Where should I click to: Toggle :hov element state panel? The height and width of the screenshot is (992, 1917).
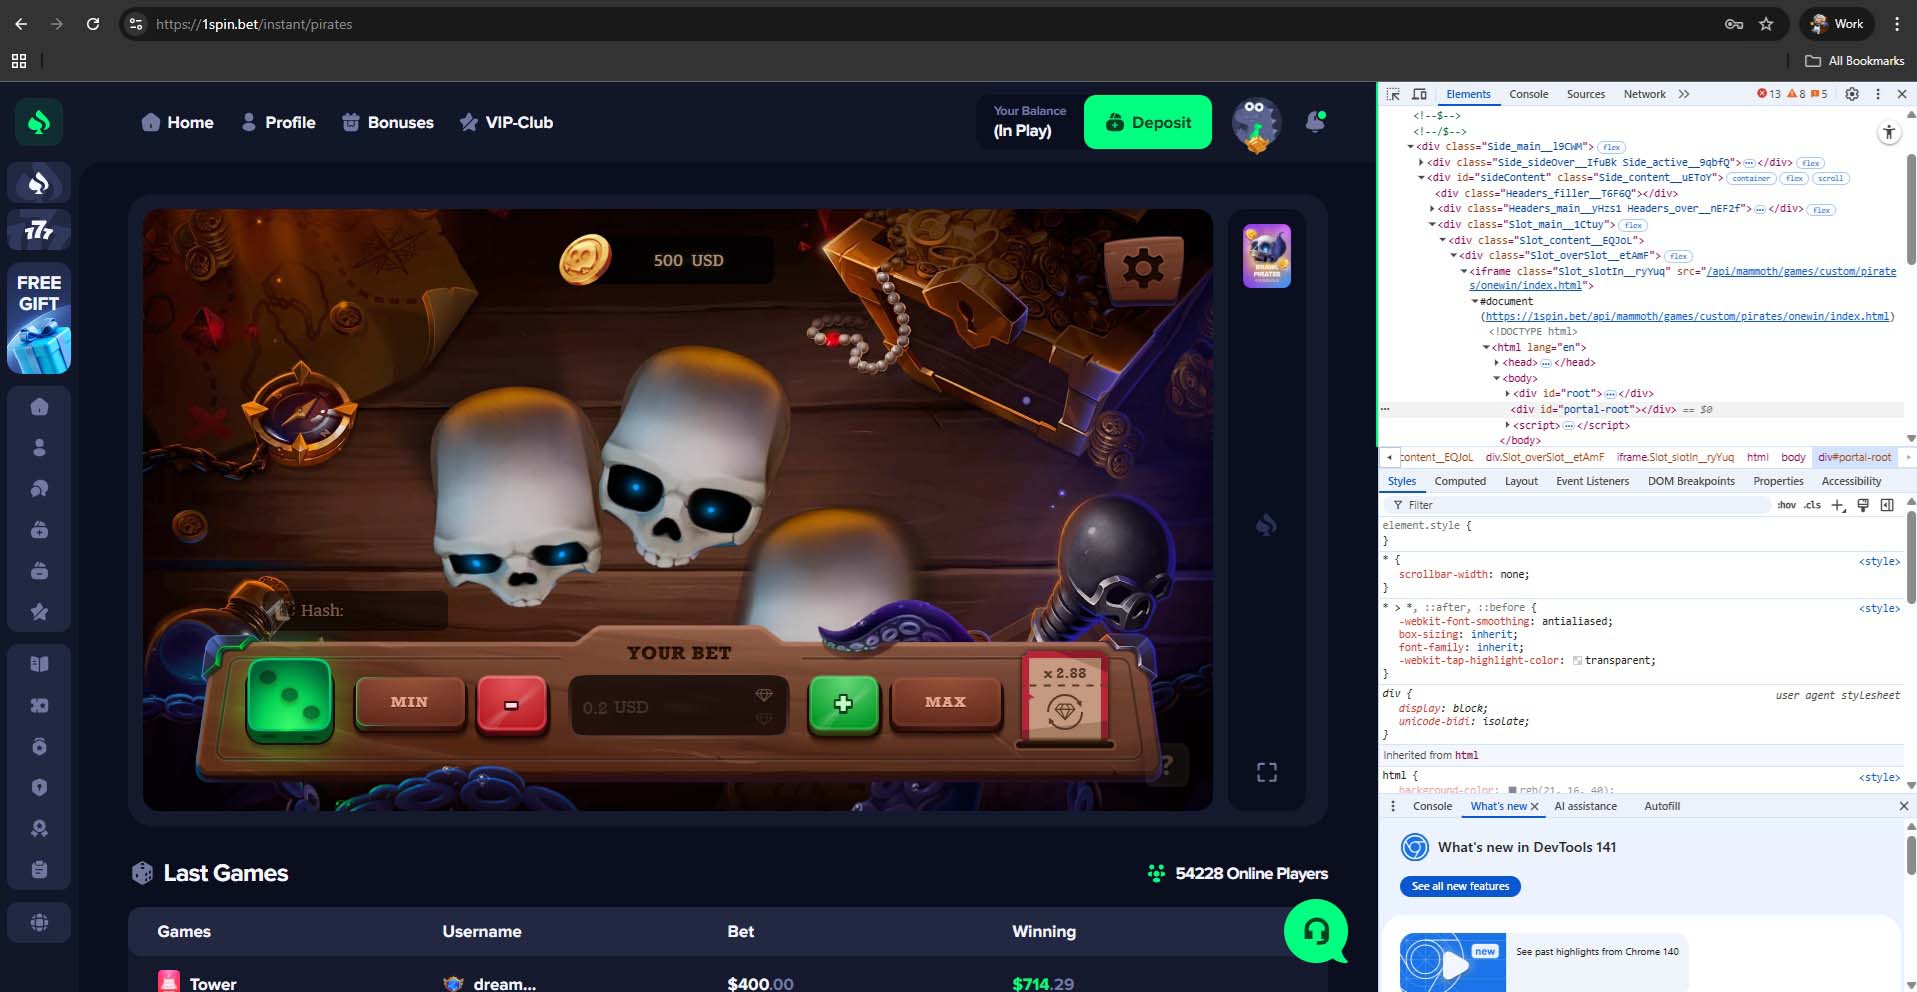point(1786,505)
